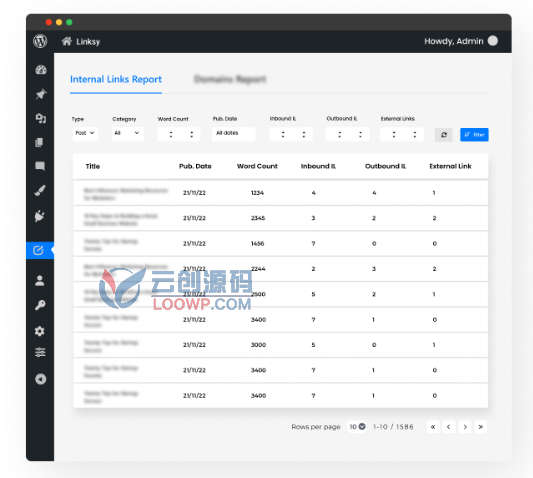
Task: Open the Rows per page dropdown
Action: pos(357,426)
